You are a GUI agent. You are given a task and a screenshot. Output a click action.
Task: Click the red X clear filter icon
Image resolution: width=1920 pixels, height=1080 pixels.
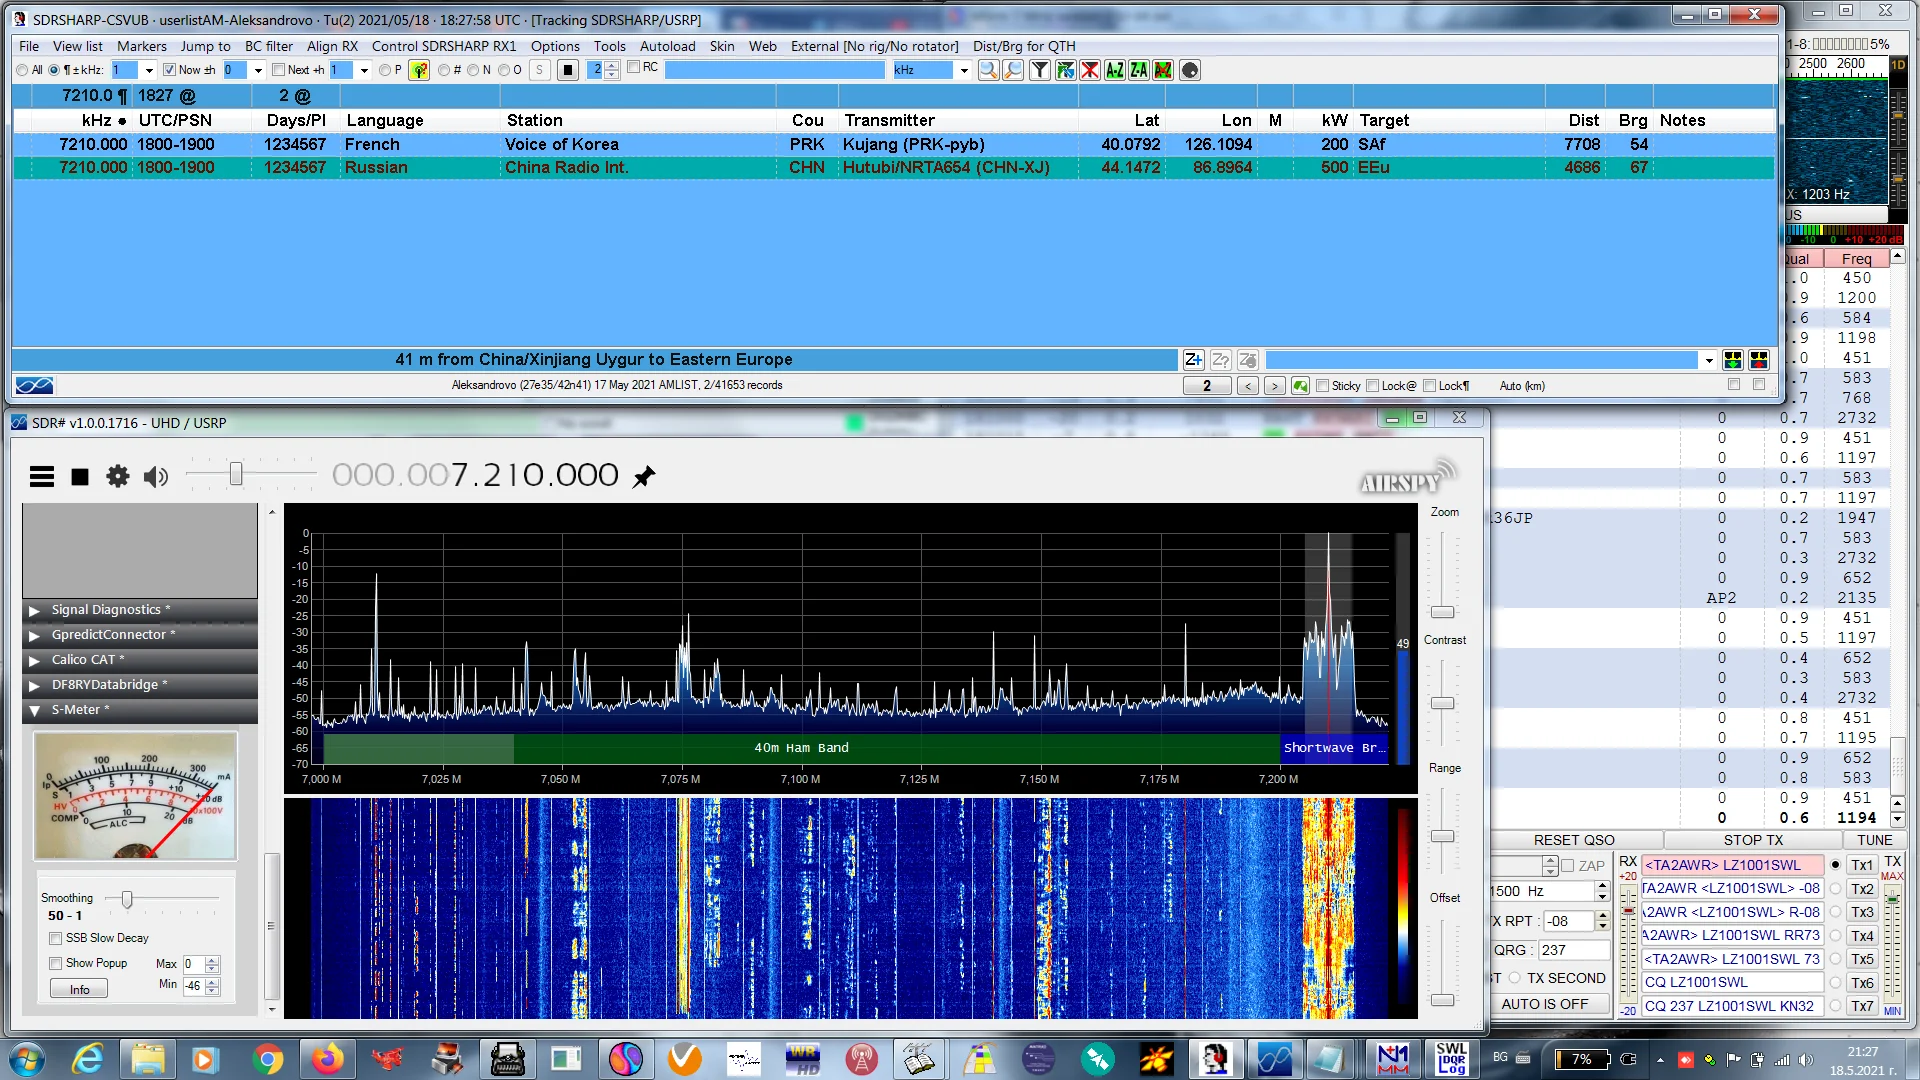tap(1090, 70)
